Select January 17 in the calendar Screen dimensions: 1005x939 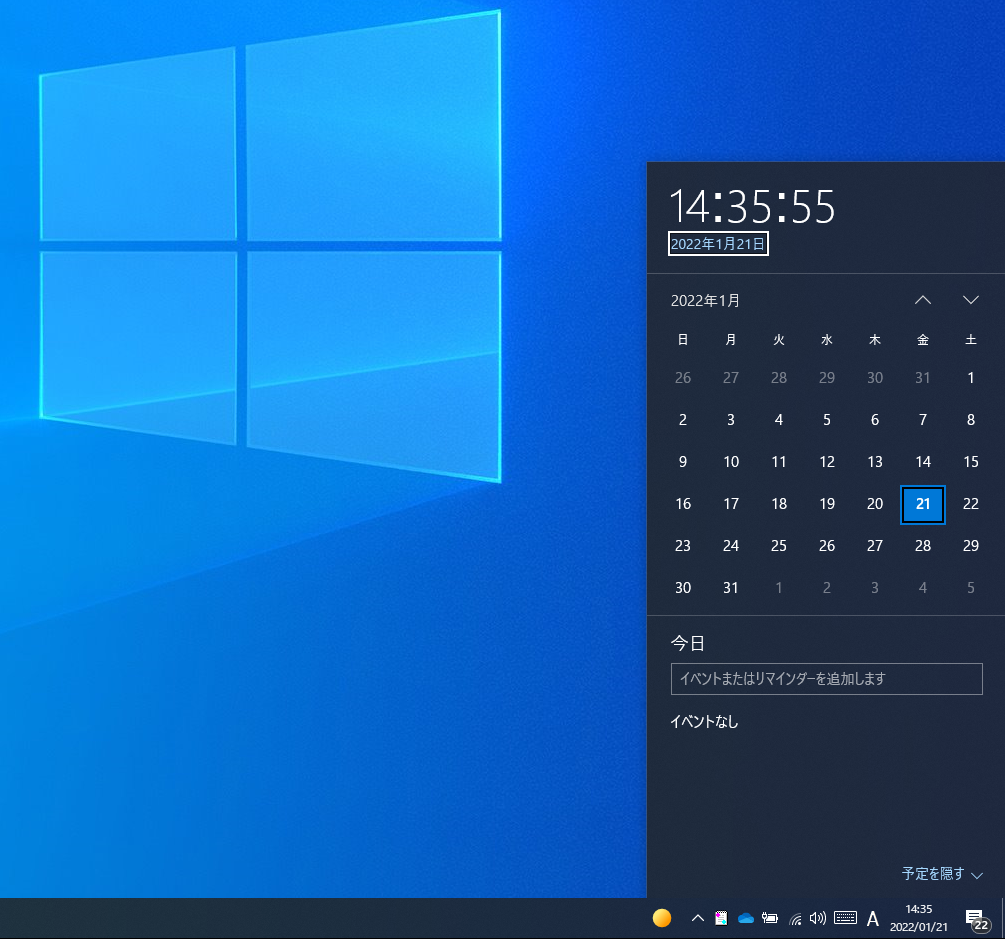coord(731,504)
